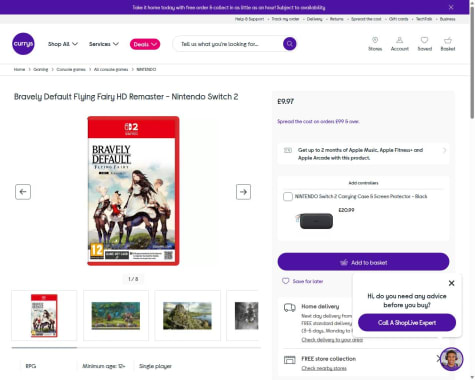Select the box art thumbnail
The width and height of the screenshot is (475, 380).
tap(44, 316)
